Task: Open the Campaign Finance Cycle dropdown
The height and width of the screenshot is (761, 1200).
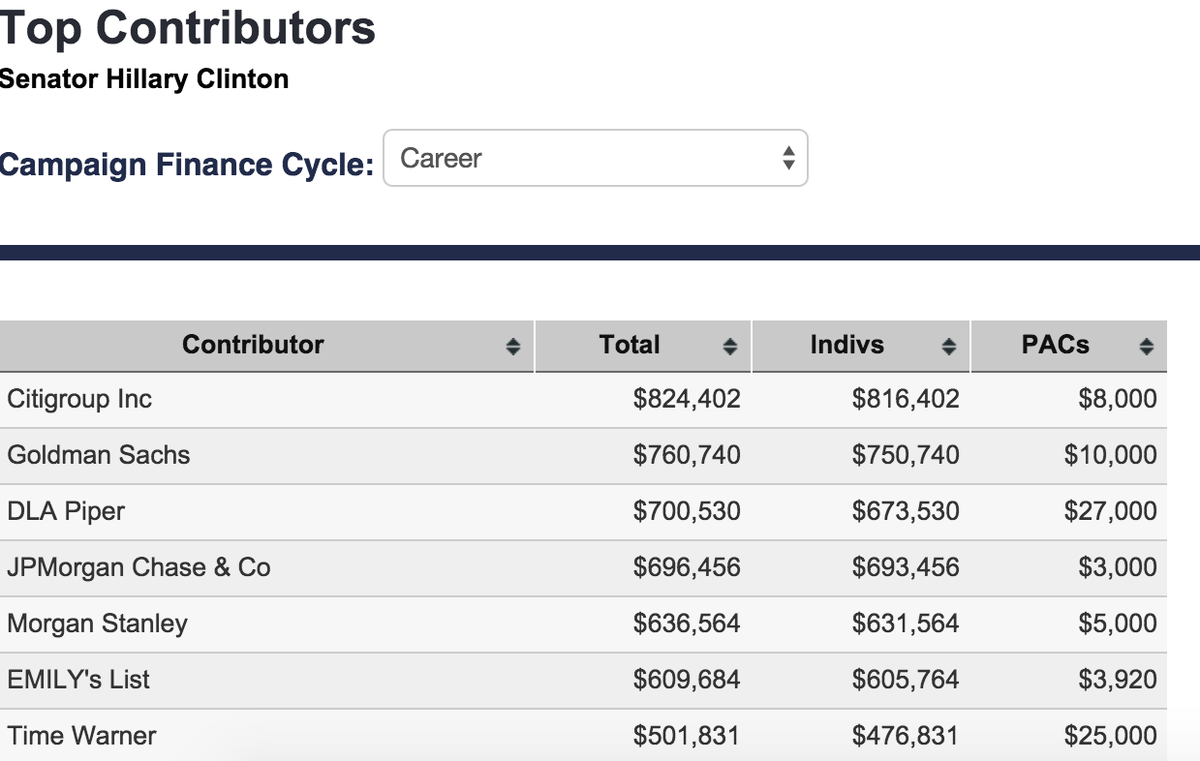Action: pos(595,158)
